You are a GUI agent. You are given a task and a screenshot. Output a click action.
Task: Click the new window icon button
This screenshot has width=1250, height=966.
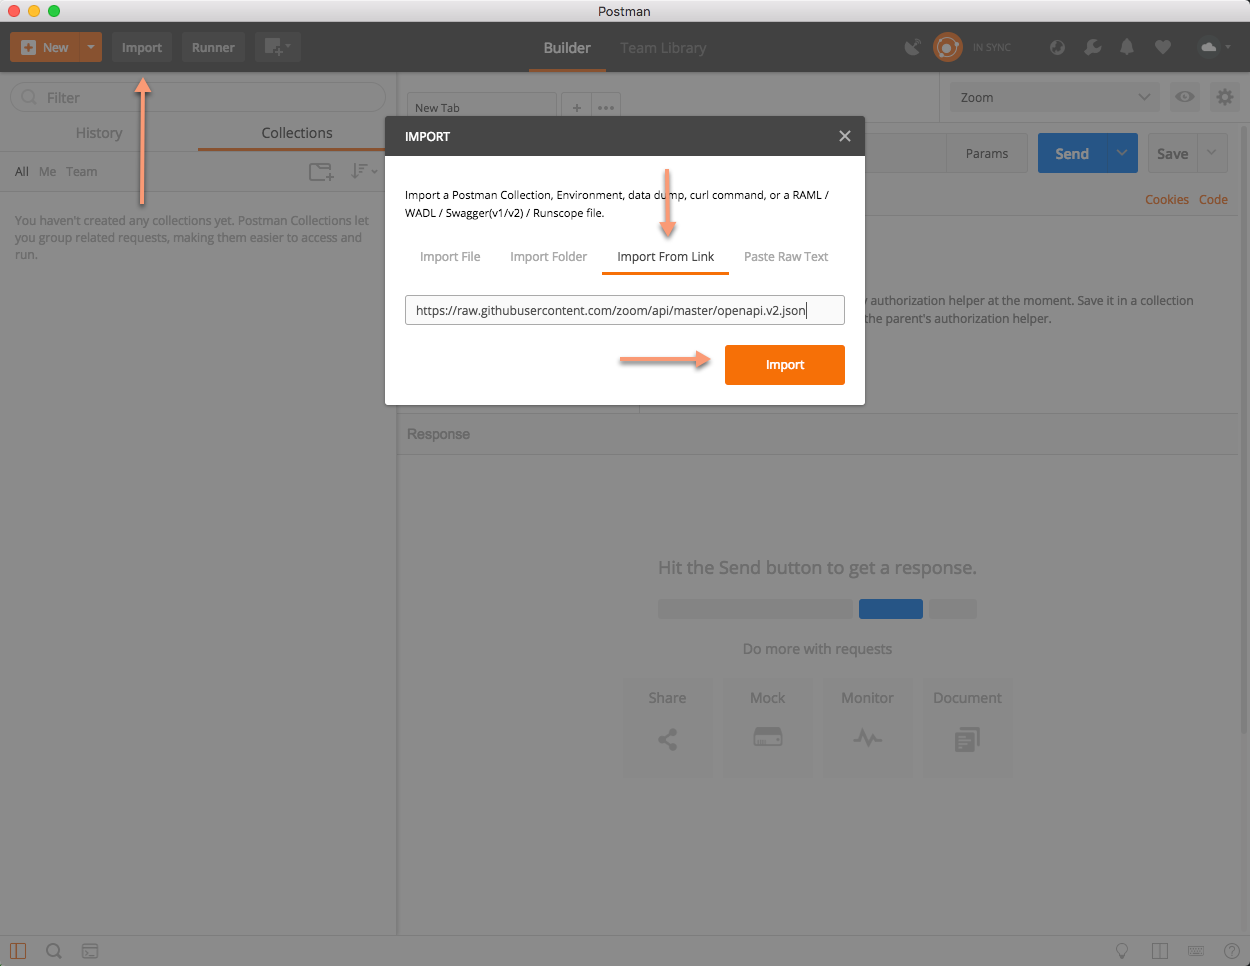(277, 47)
